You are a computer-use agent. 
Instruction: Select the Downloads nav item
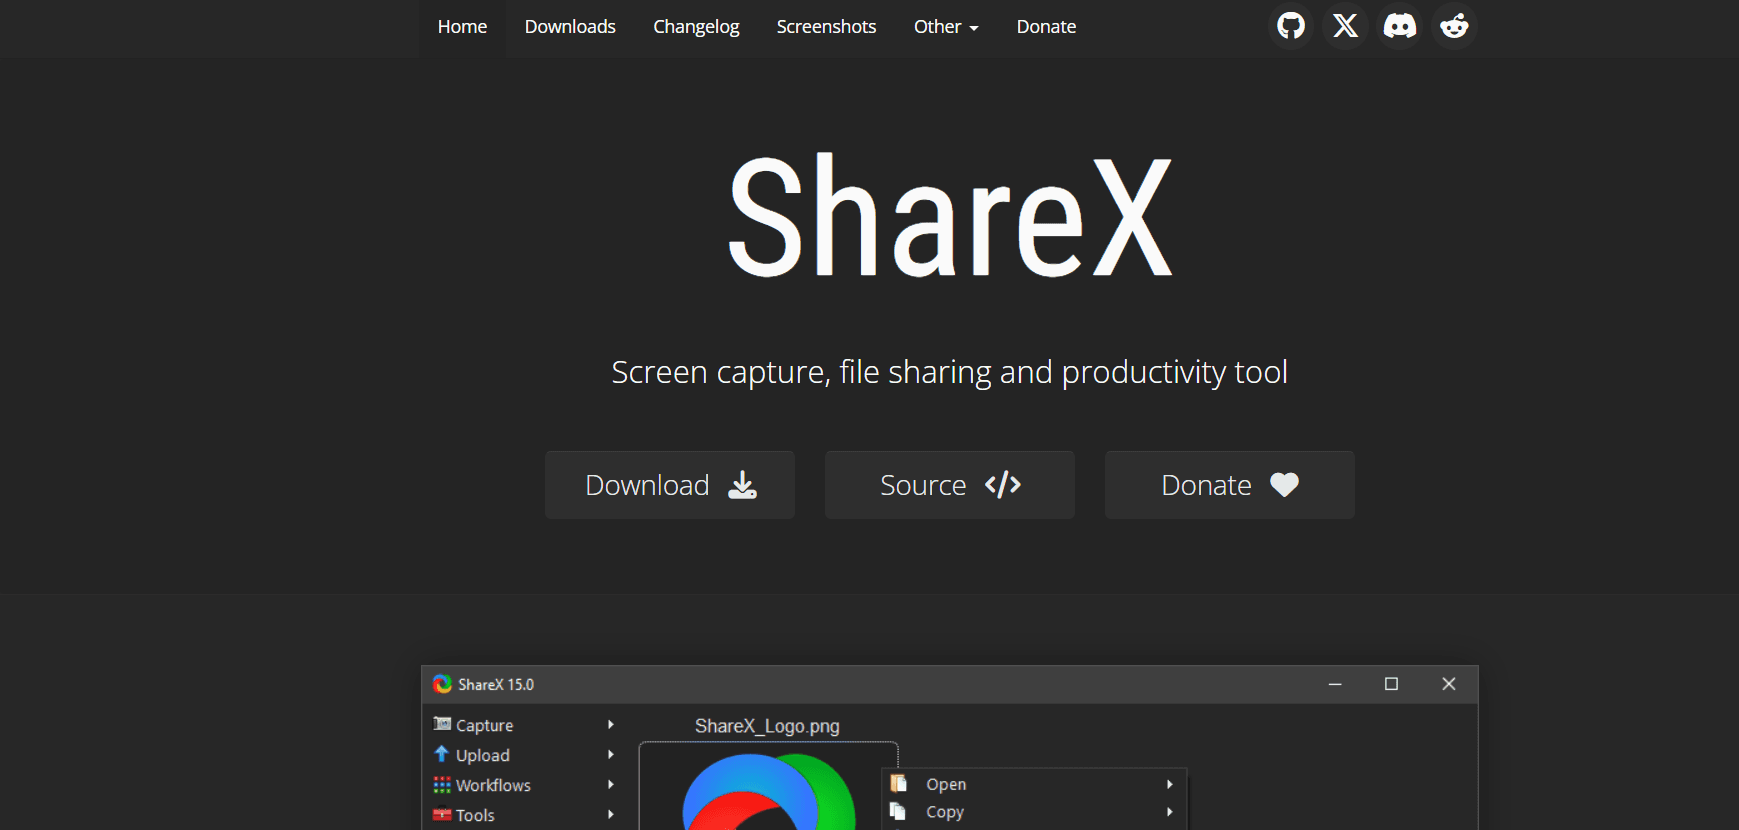570,27
